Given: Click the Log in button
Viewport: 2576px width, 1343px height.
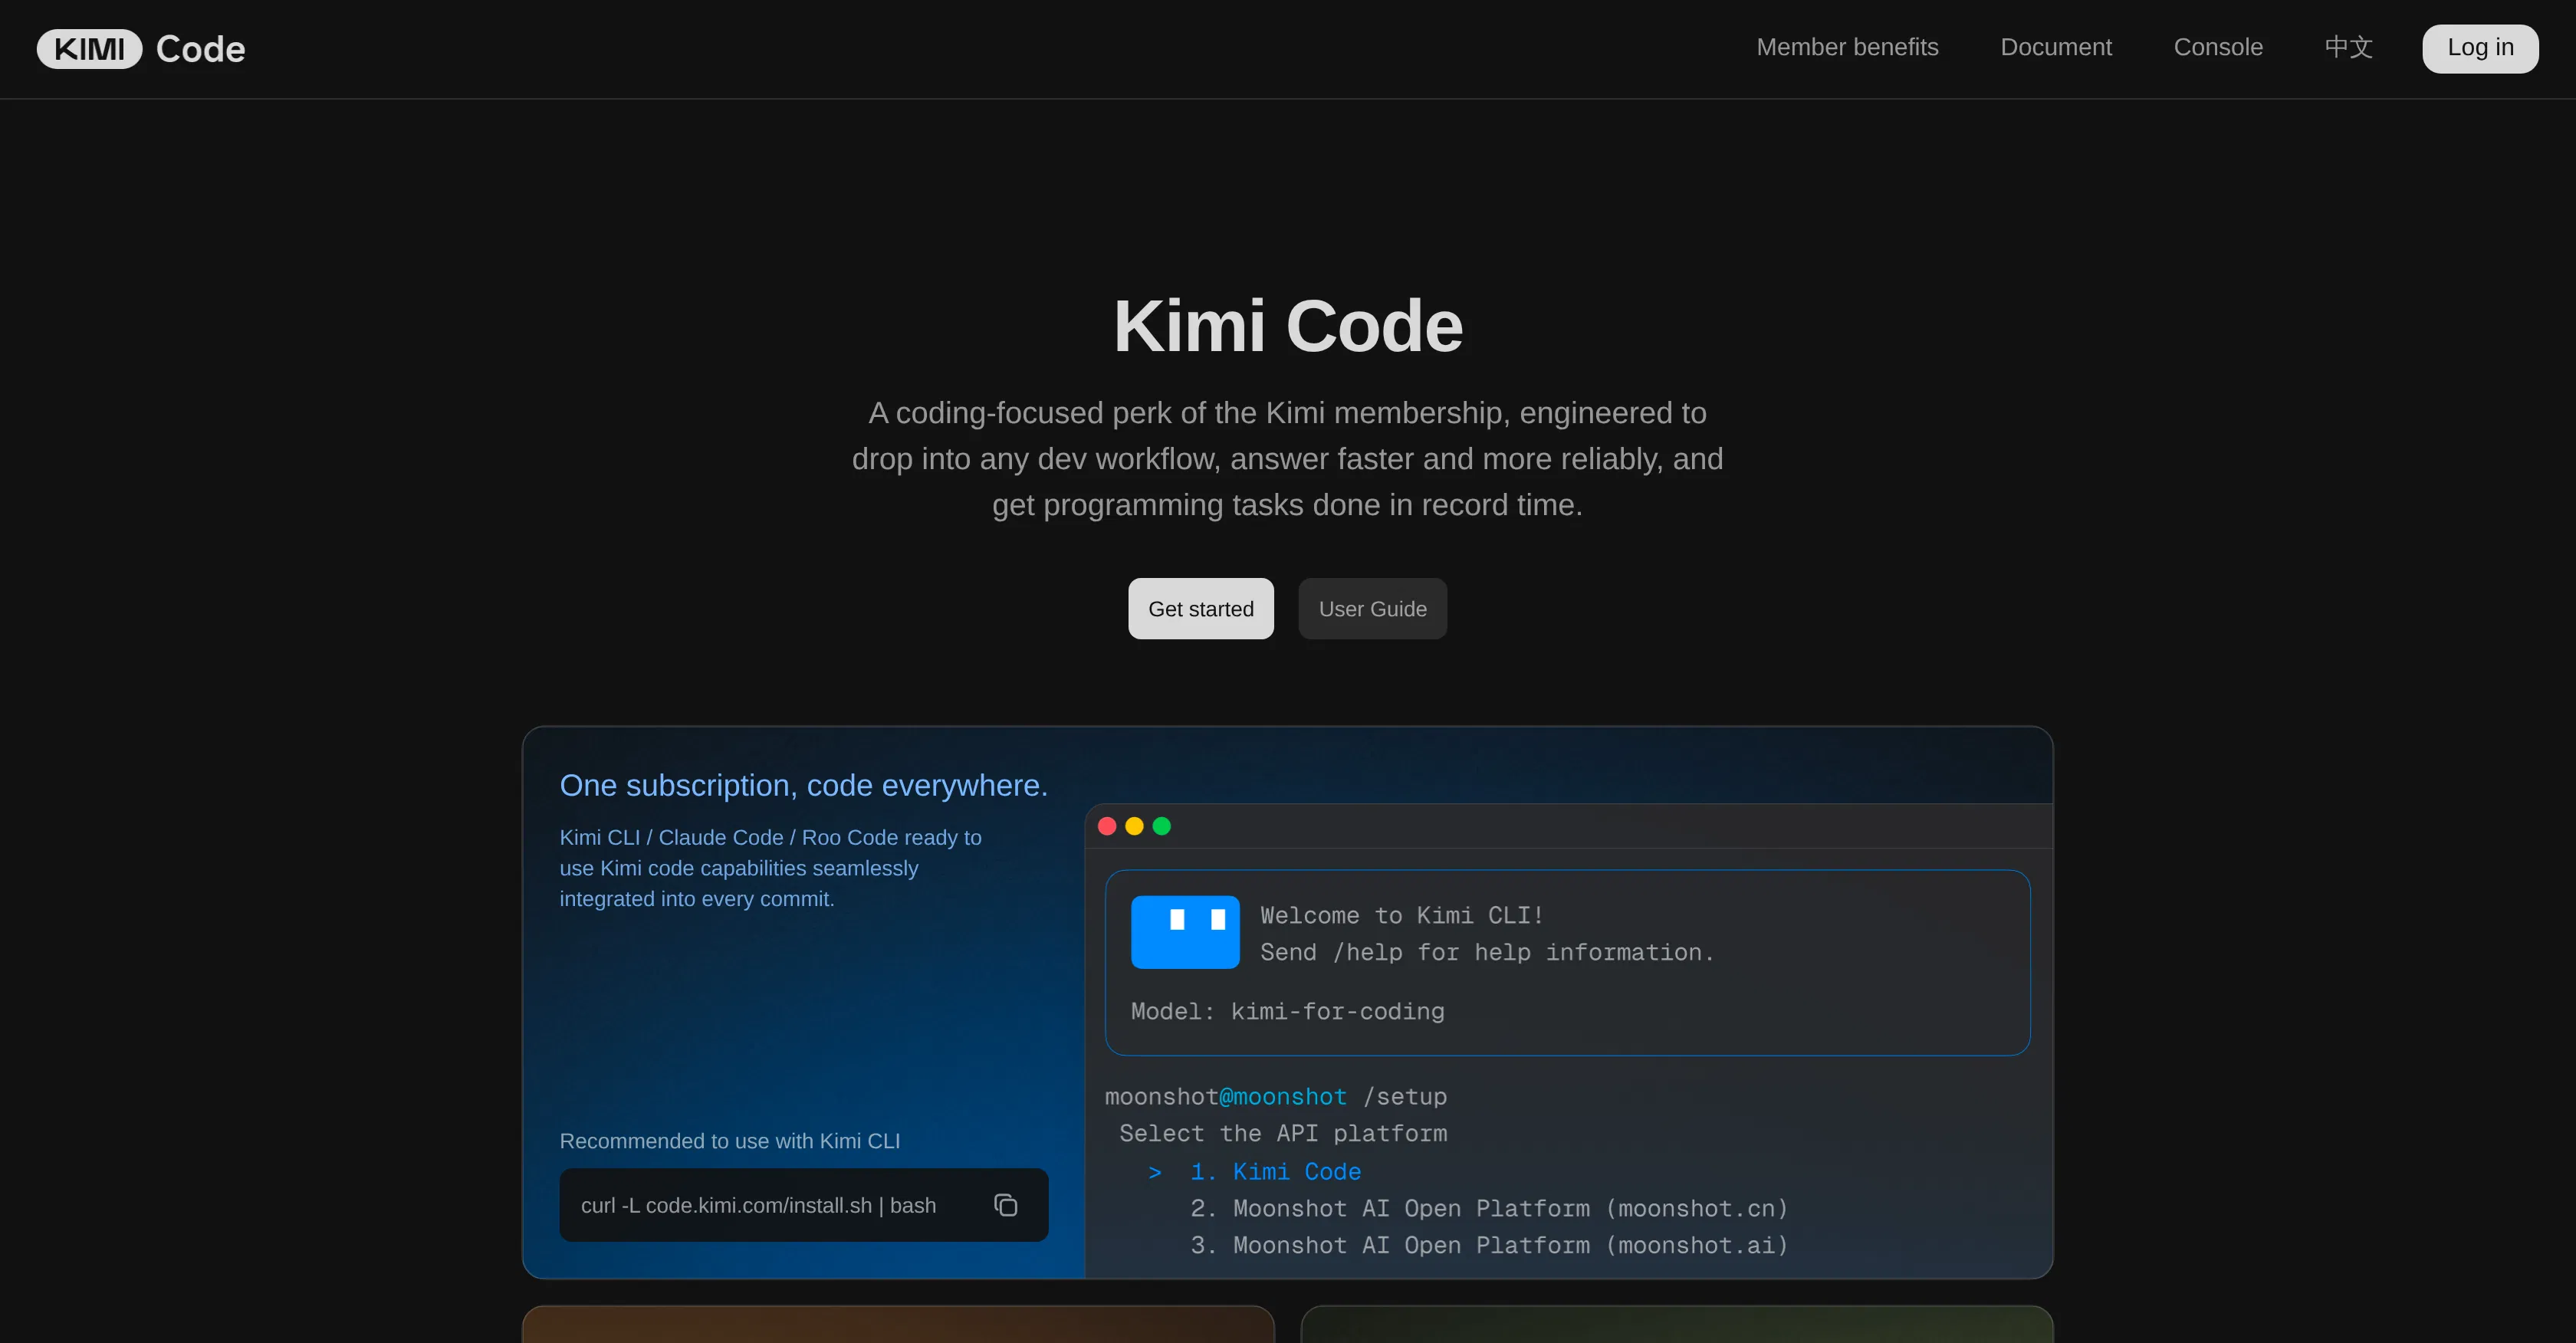Looking at the screenshot, I should pyautogui.click(x=2480, y=48).
